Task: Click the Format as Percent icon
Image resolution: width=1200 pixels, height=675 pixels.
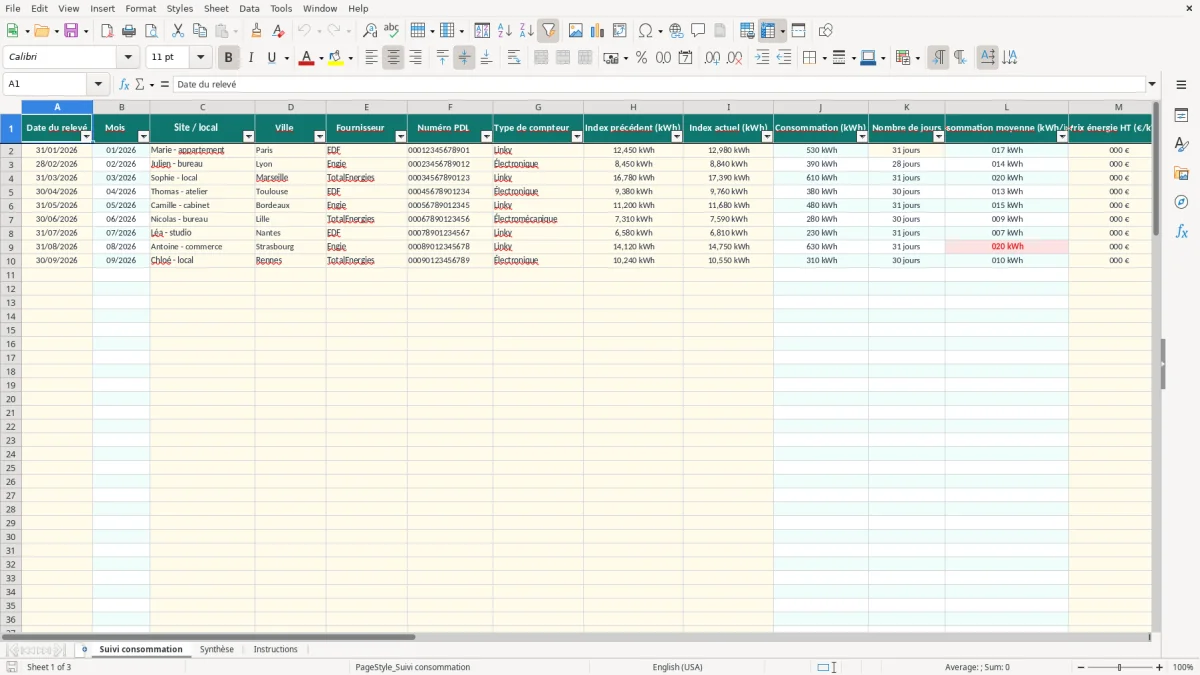Action: point(642,58)
